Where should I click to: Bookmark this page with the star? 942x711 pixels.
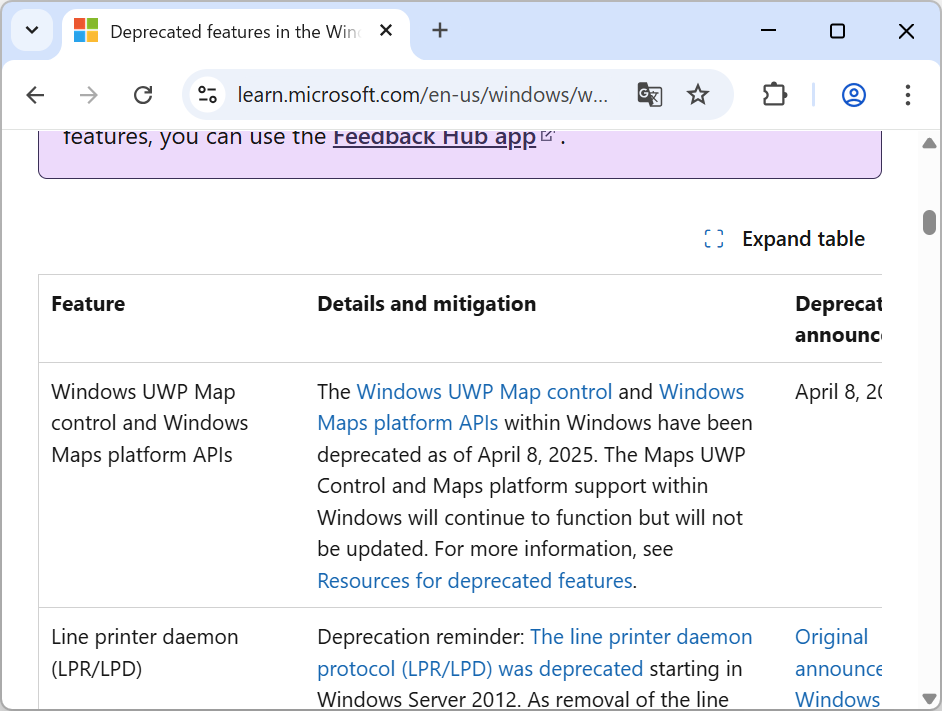(x=698, y=95)
